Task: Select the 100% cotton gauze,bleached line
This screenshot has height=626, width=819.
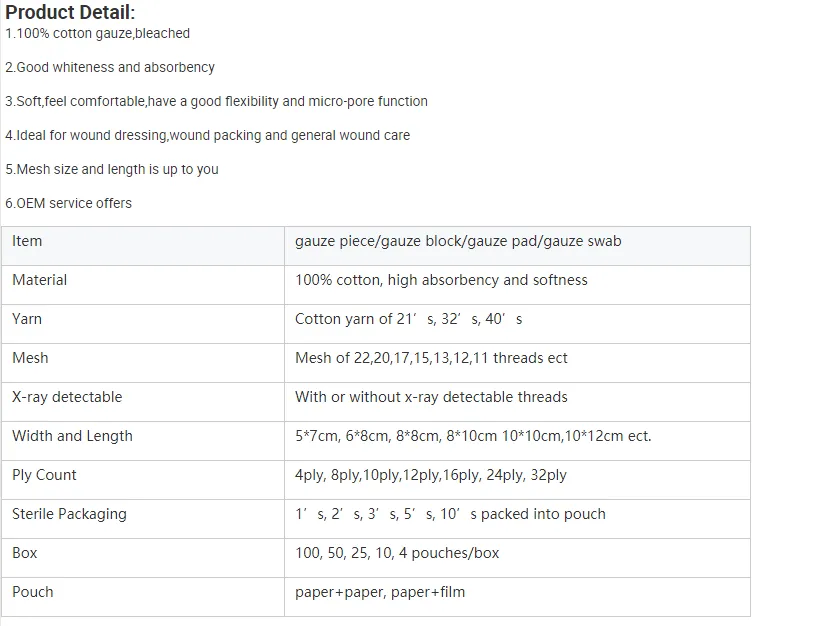Action: [98, 33]
